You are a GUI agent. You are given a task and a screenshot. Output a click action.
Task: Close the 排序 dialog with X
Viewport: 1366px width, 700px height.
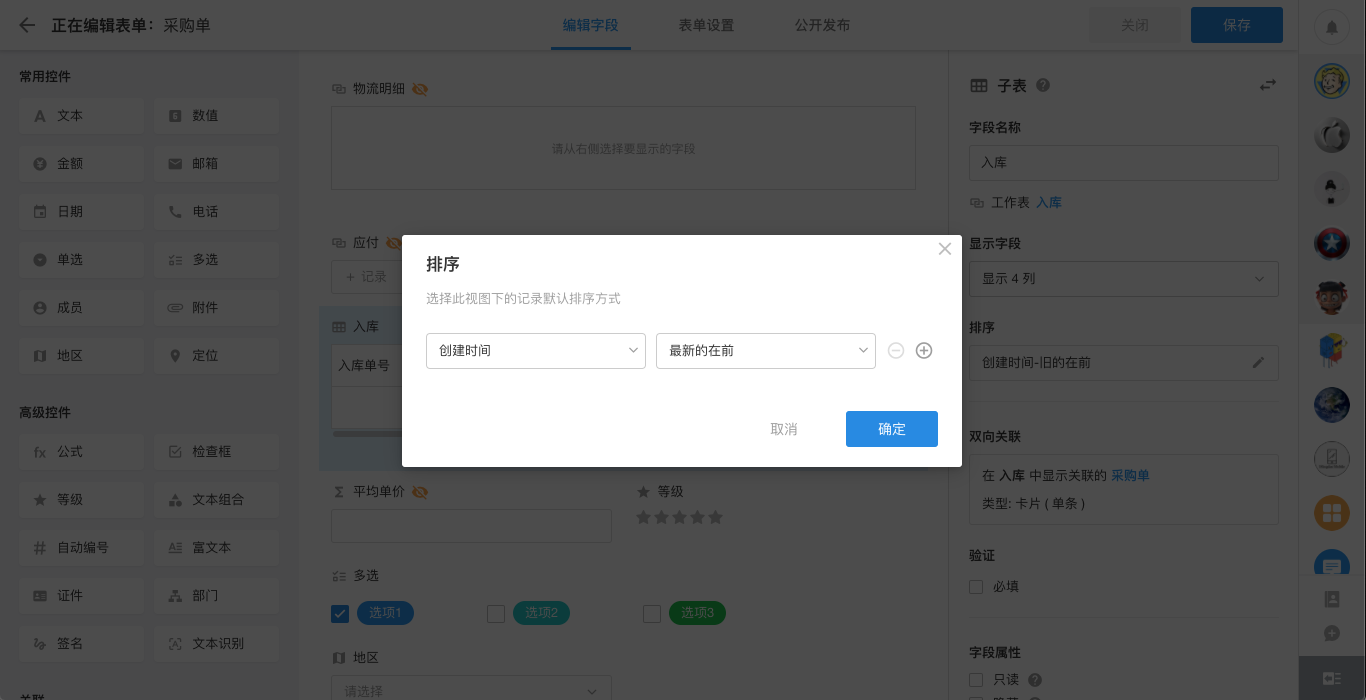(x=944, y=249)
